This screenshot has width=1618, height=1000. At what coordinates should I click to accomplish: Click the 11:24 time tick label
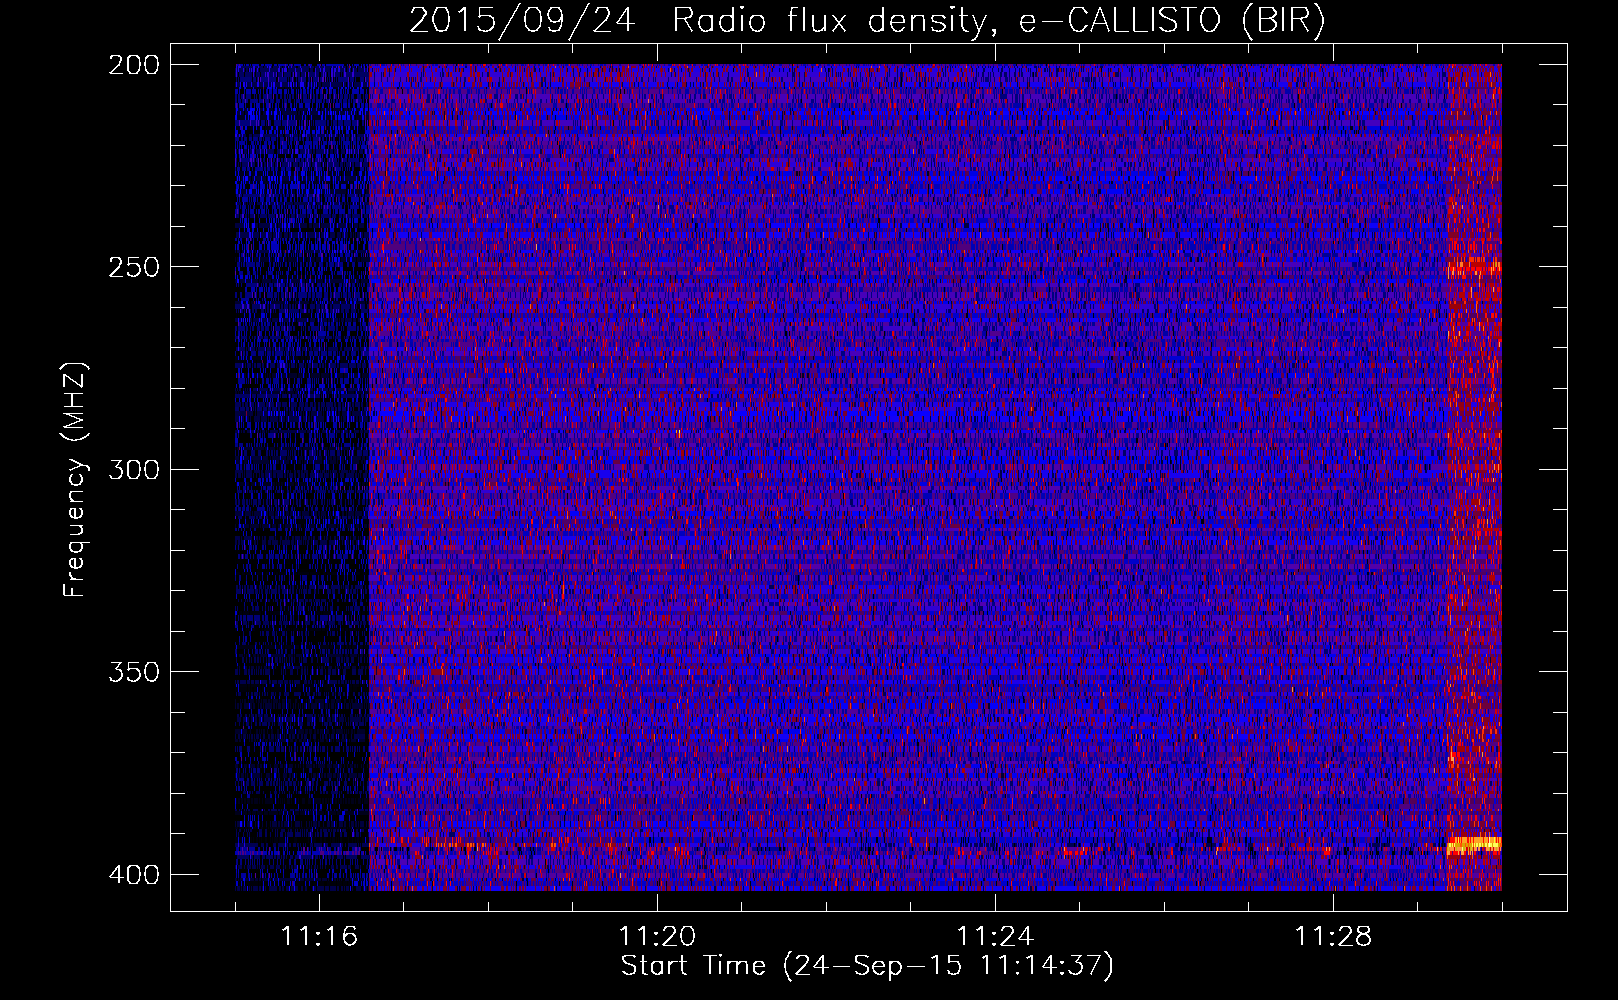995,937
